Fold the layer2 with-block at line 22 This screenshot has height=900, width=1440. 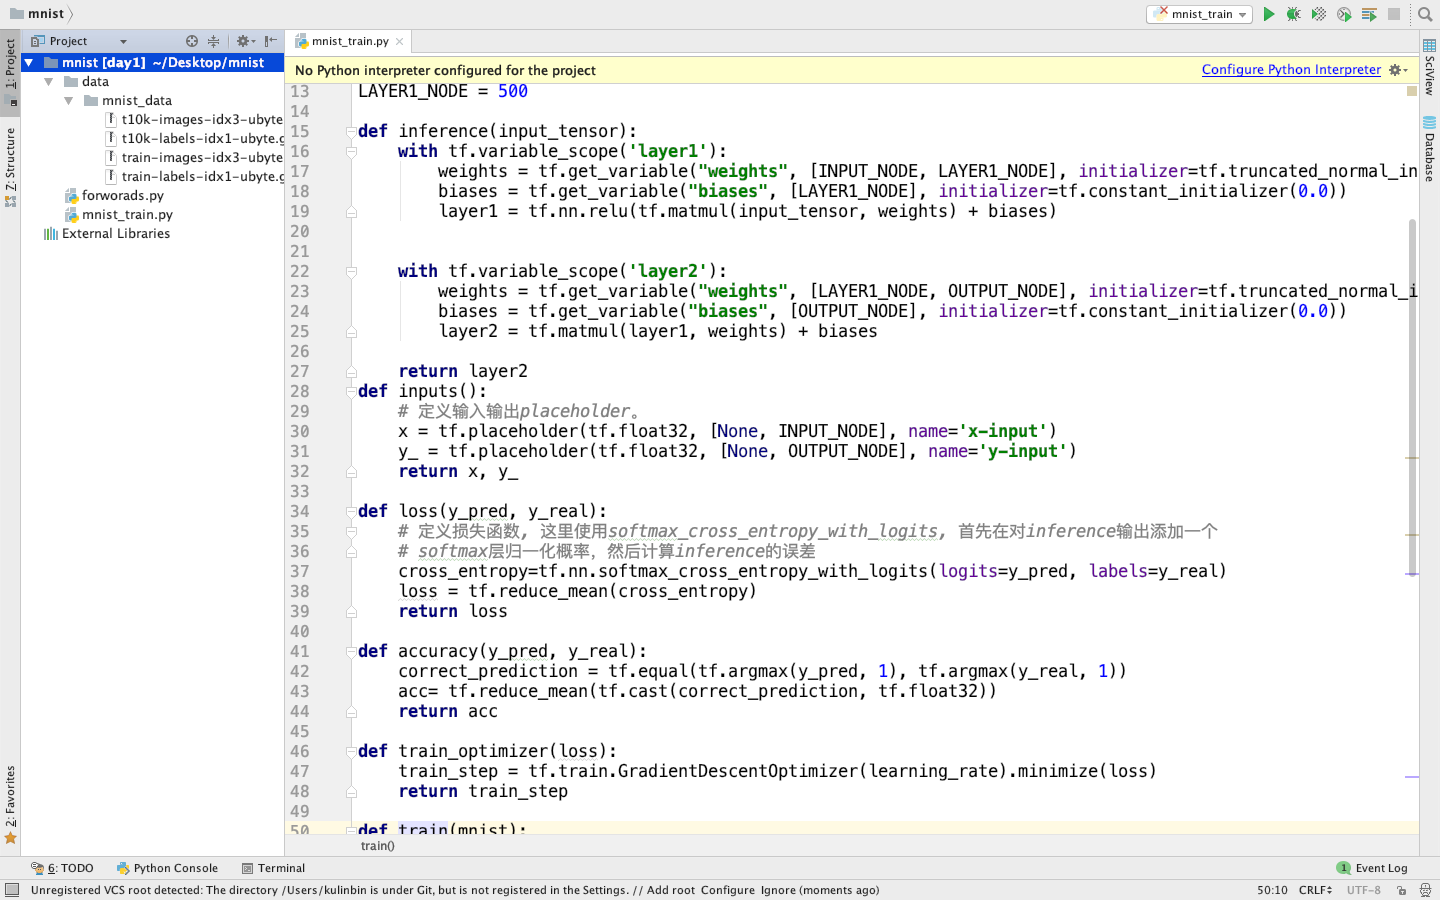point(352,272)
